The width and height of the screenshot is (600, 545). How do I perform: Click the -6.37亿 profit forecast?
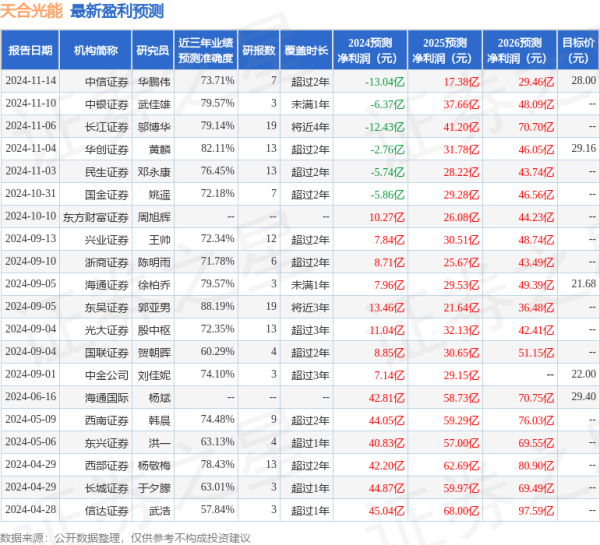[x=387, y=104]
